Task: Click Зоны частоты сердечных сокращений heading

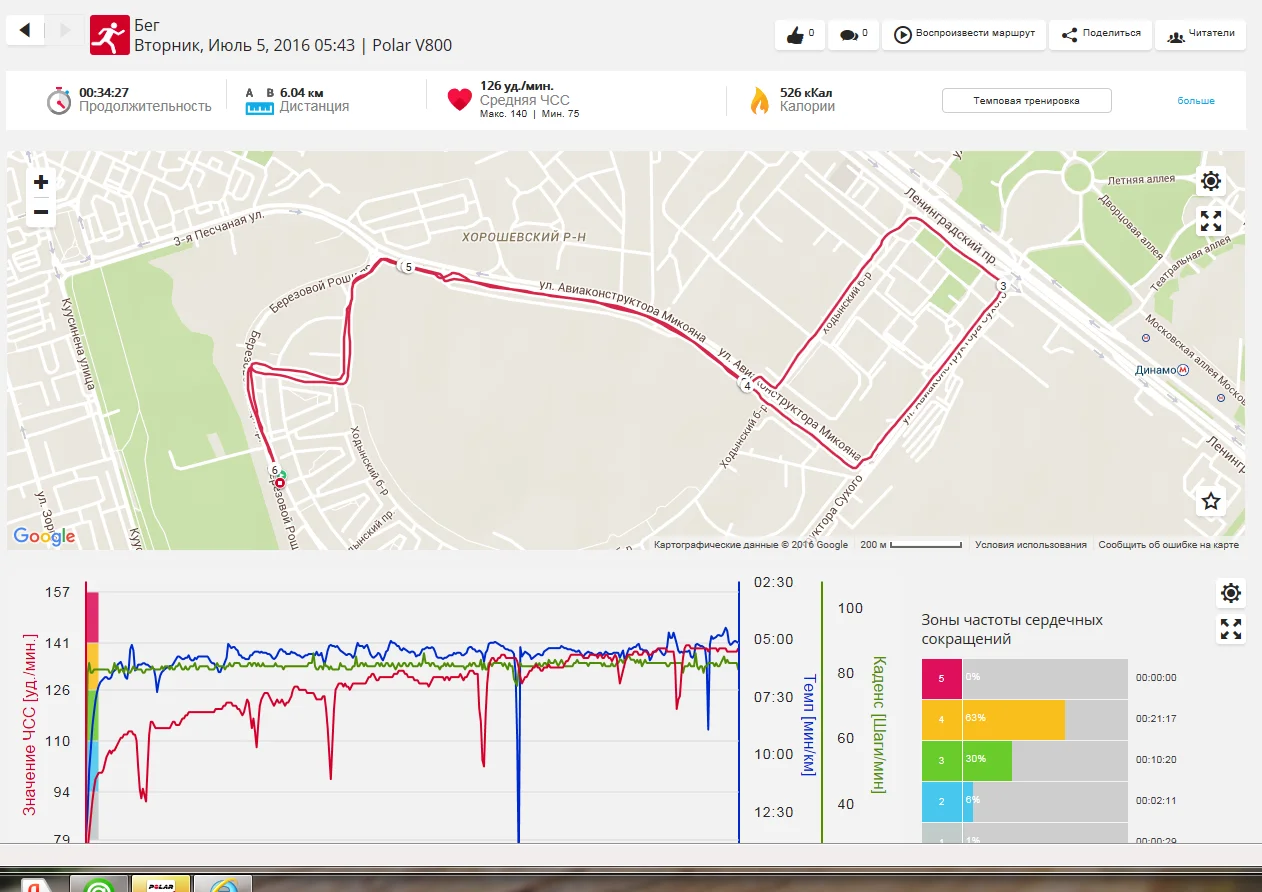Action: (1012, 629)
